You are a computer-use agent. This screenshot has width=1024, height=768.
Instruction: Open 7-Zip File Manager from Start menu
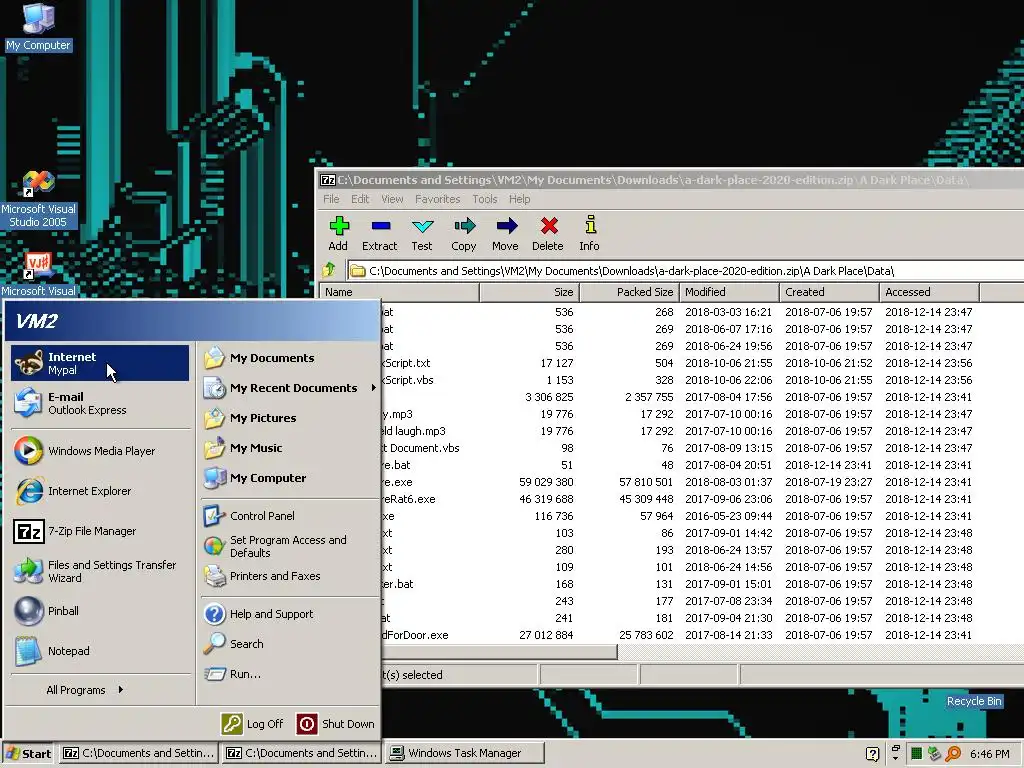tap(100, 531)
